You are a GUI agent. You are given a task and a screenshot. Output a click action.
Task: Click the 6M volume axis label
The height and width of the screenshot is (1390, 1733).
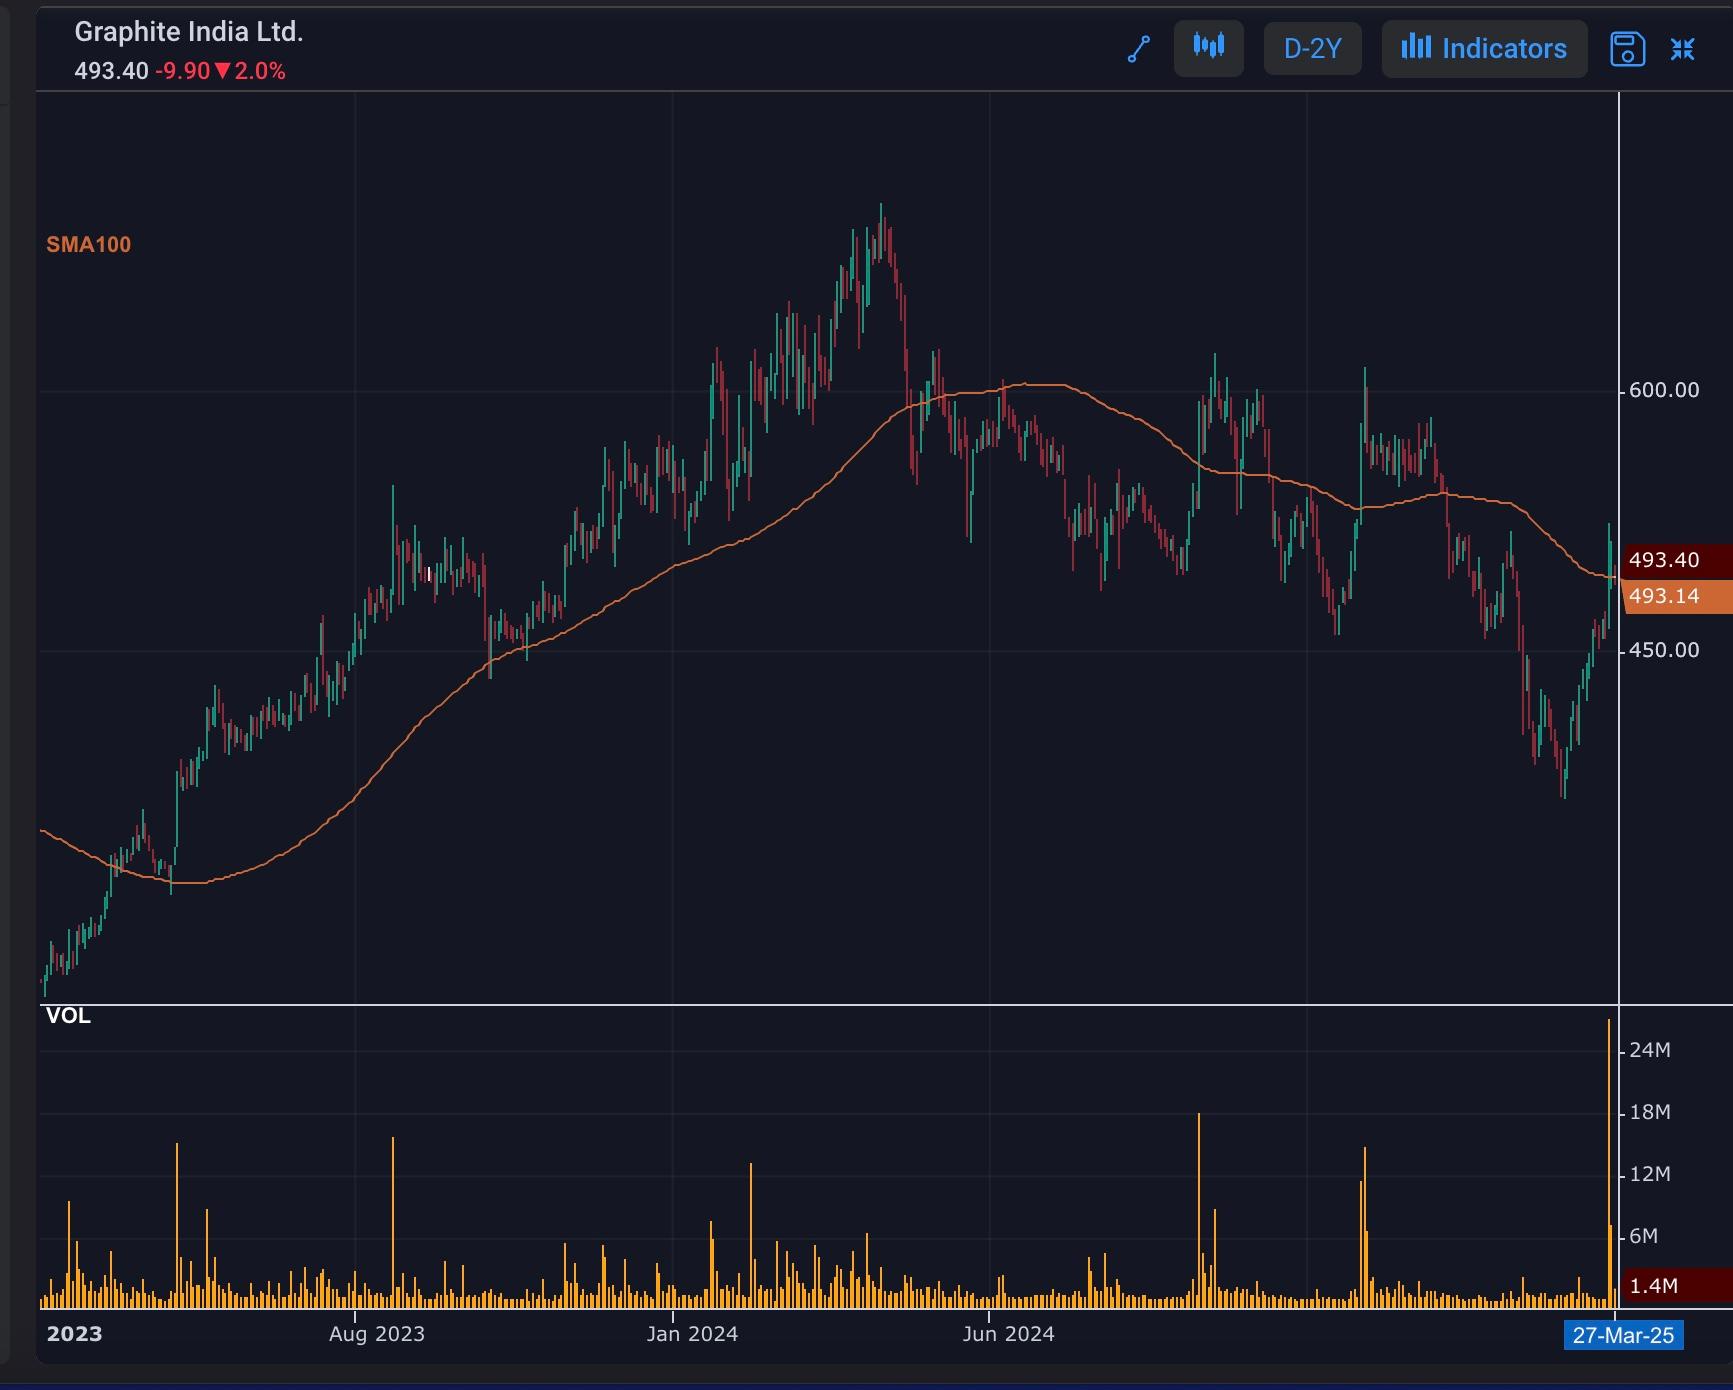pos(1644,1236)
